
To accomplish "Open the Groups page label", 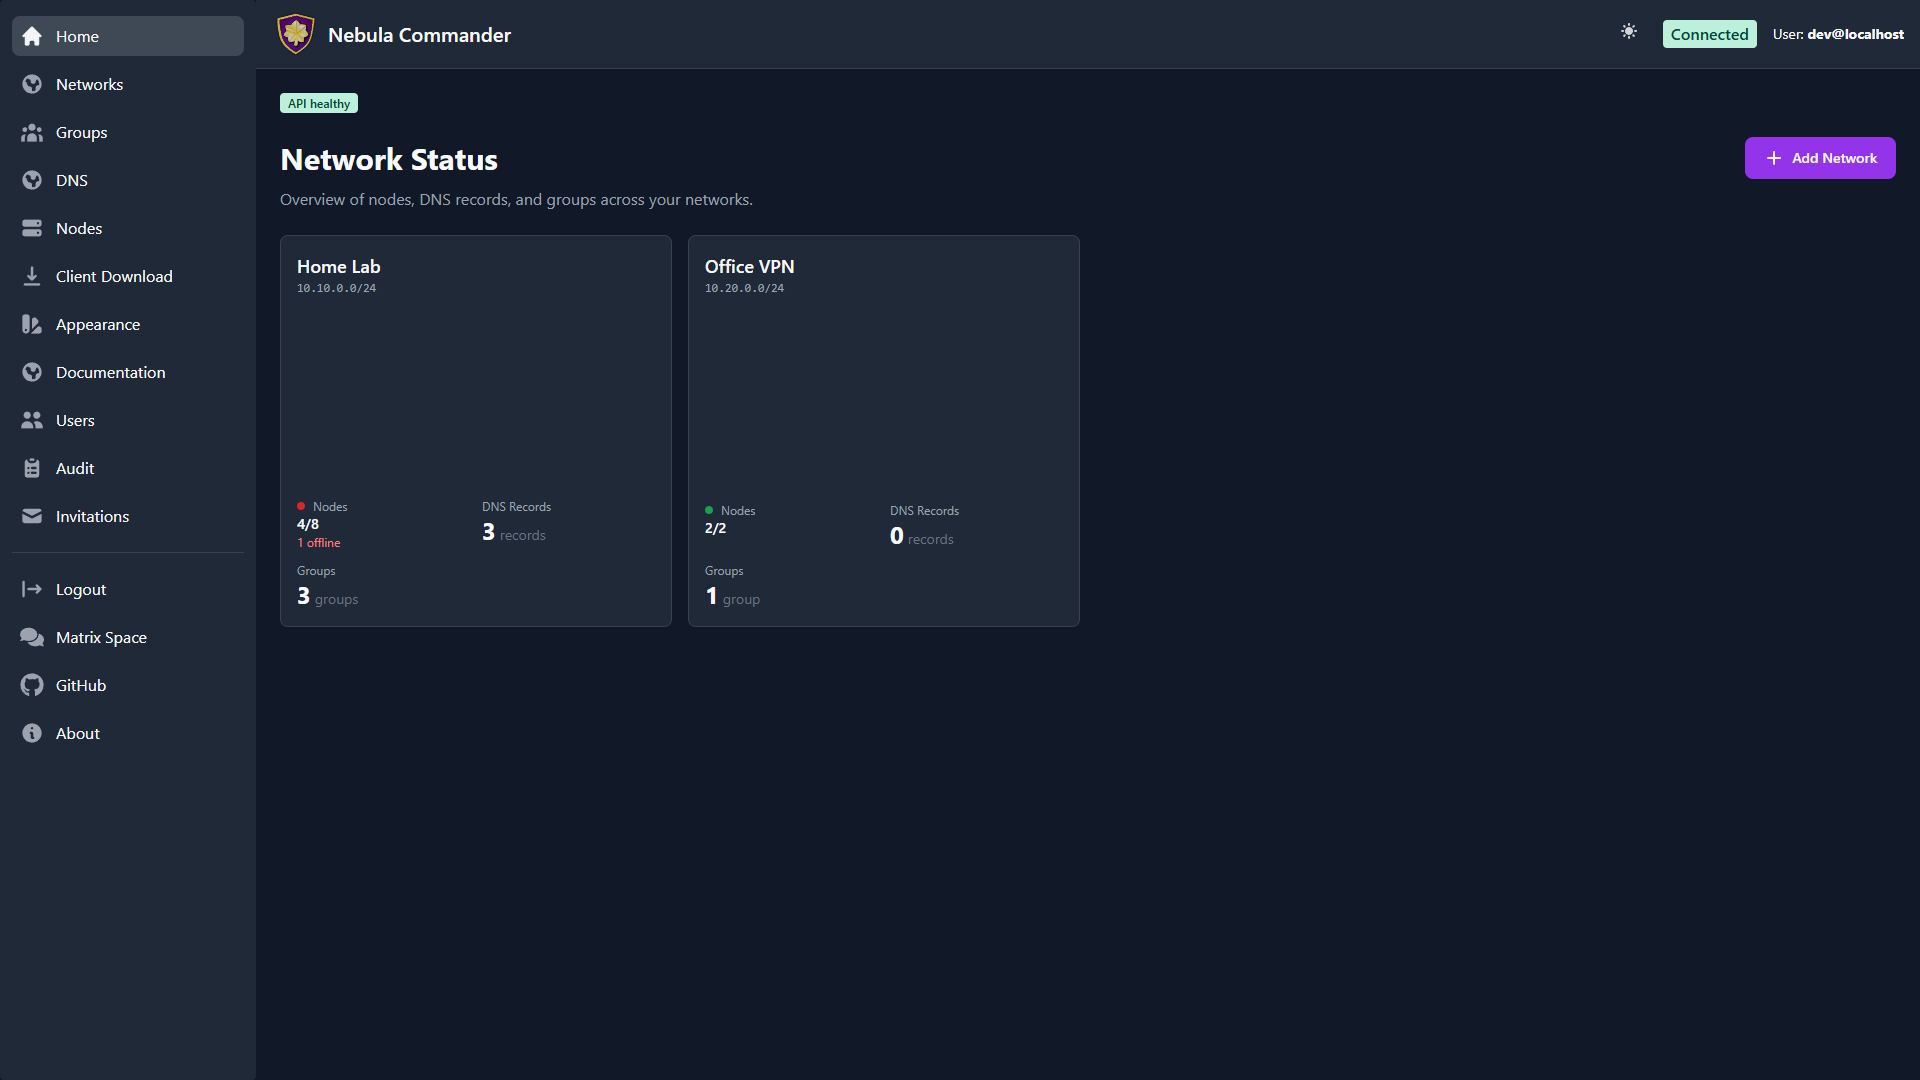I will 82,132.
